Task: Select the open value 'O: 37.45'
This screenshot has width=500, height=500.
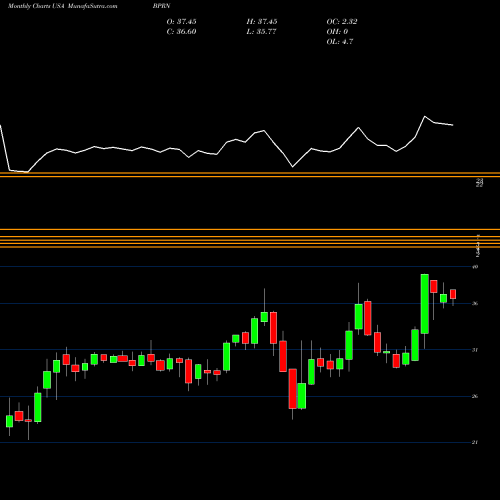Action: (181, 22)
